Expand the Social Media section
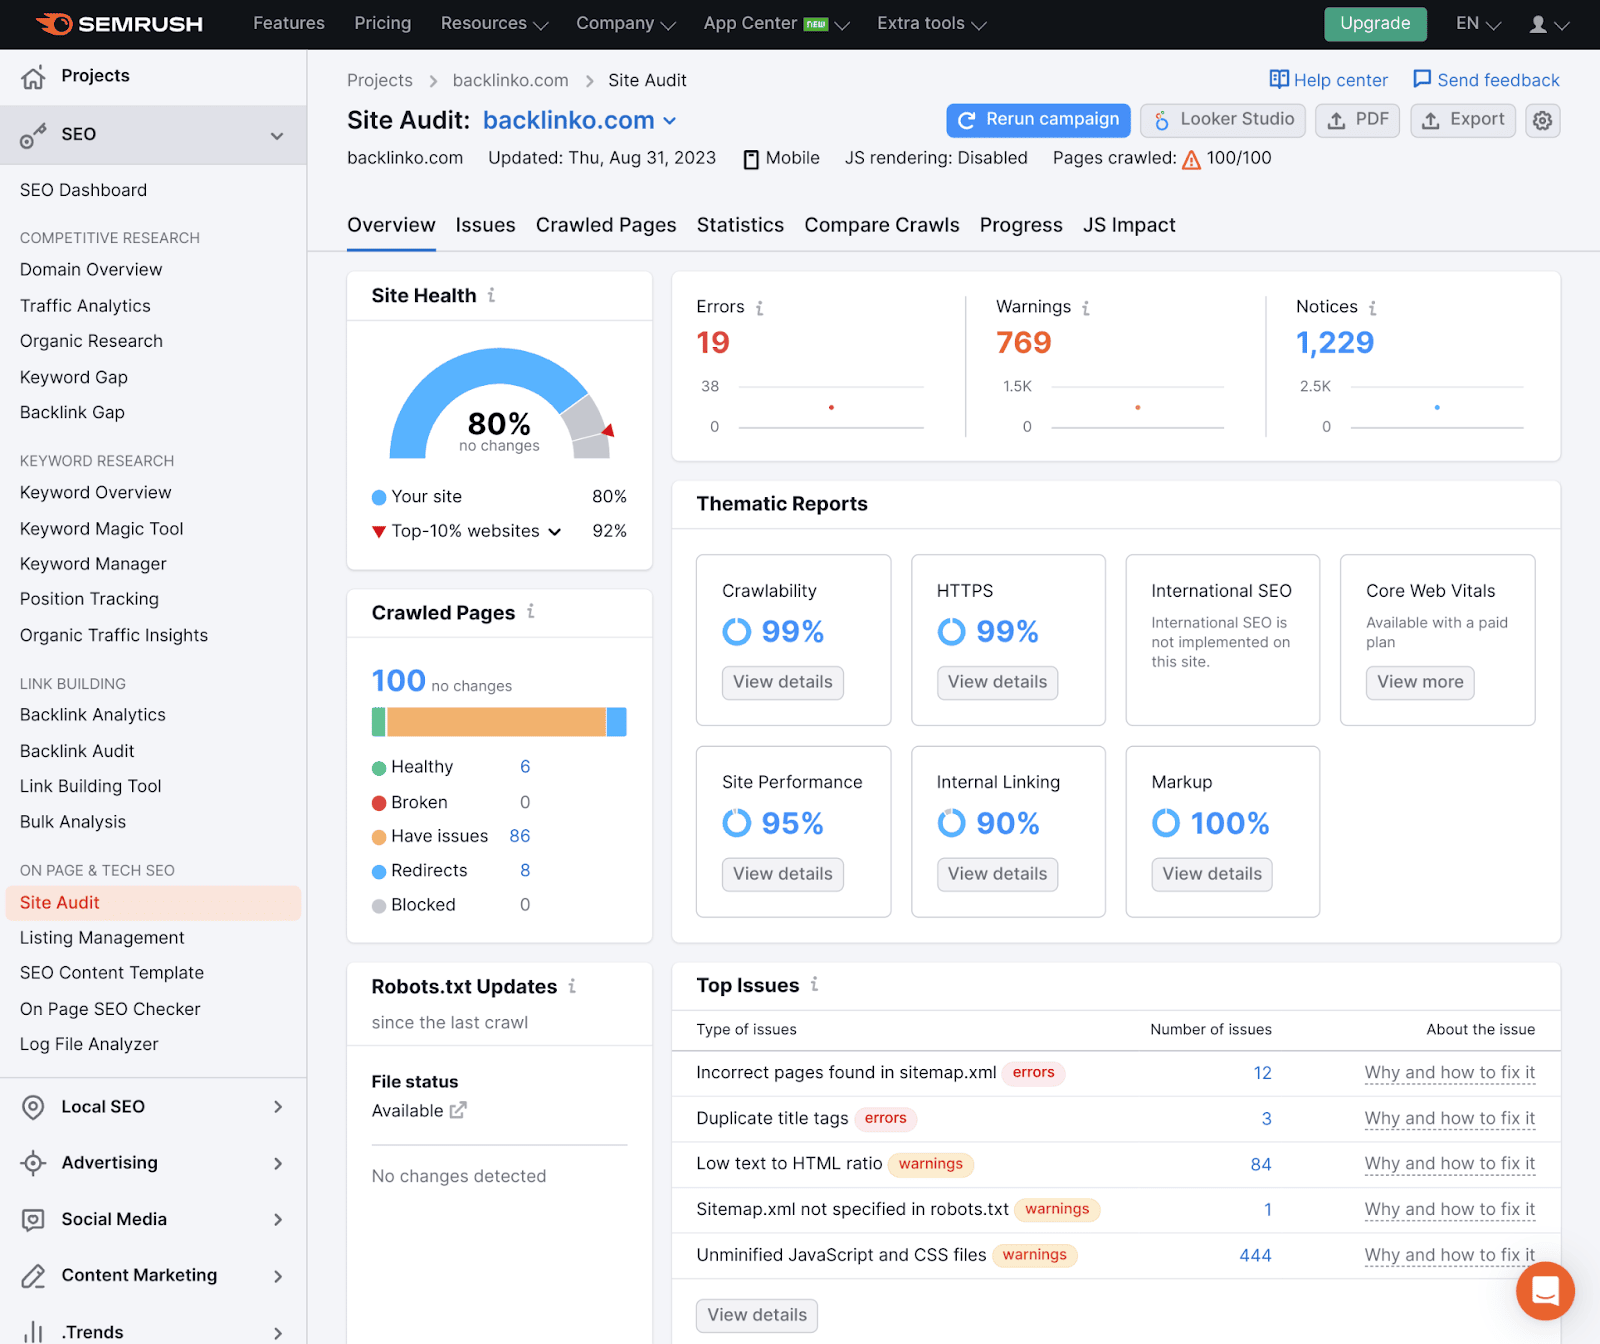1600x1344 pixels. click(x=278, y=1219)
